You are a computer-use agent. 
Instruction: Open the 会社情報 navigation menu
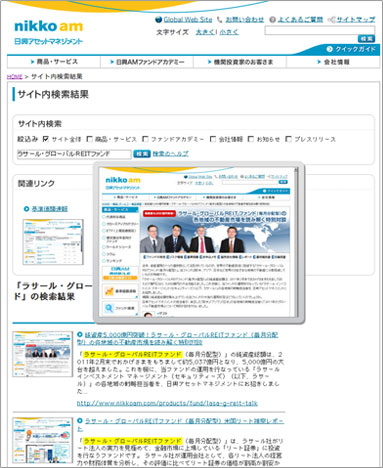coord(333,62)
